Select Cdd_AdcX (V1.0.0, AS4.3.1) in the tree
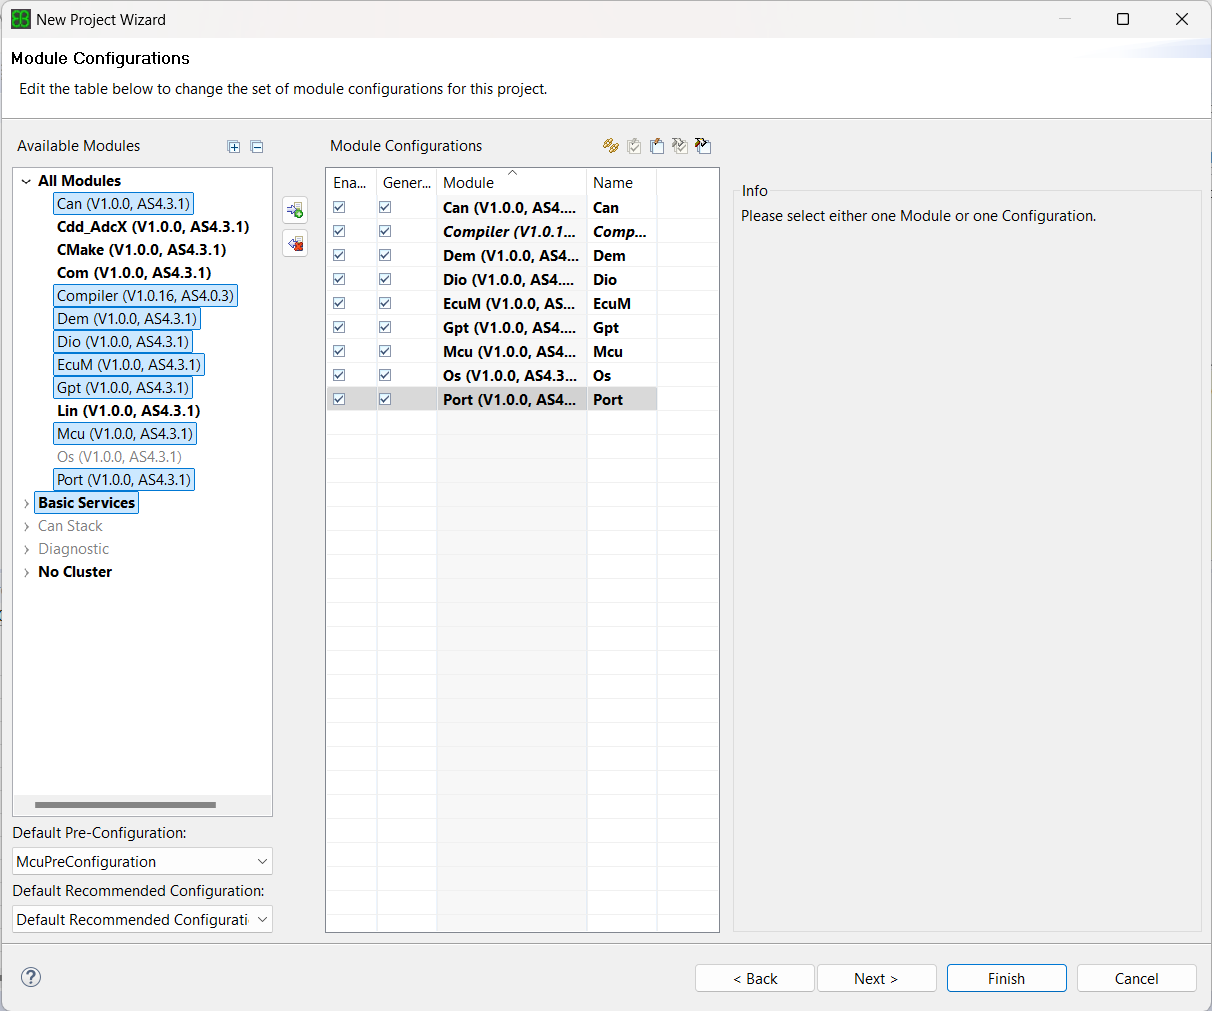 pos(153,227)
